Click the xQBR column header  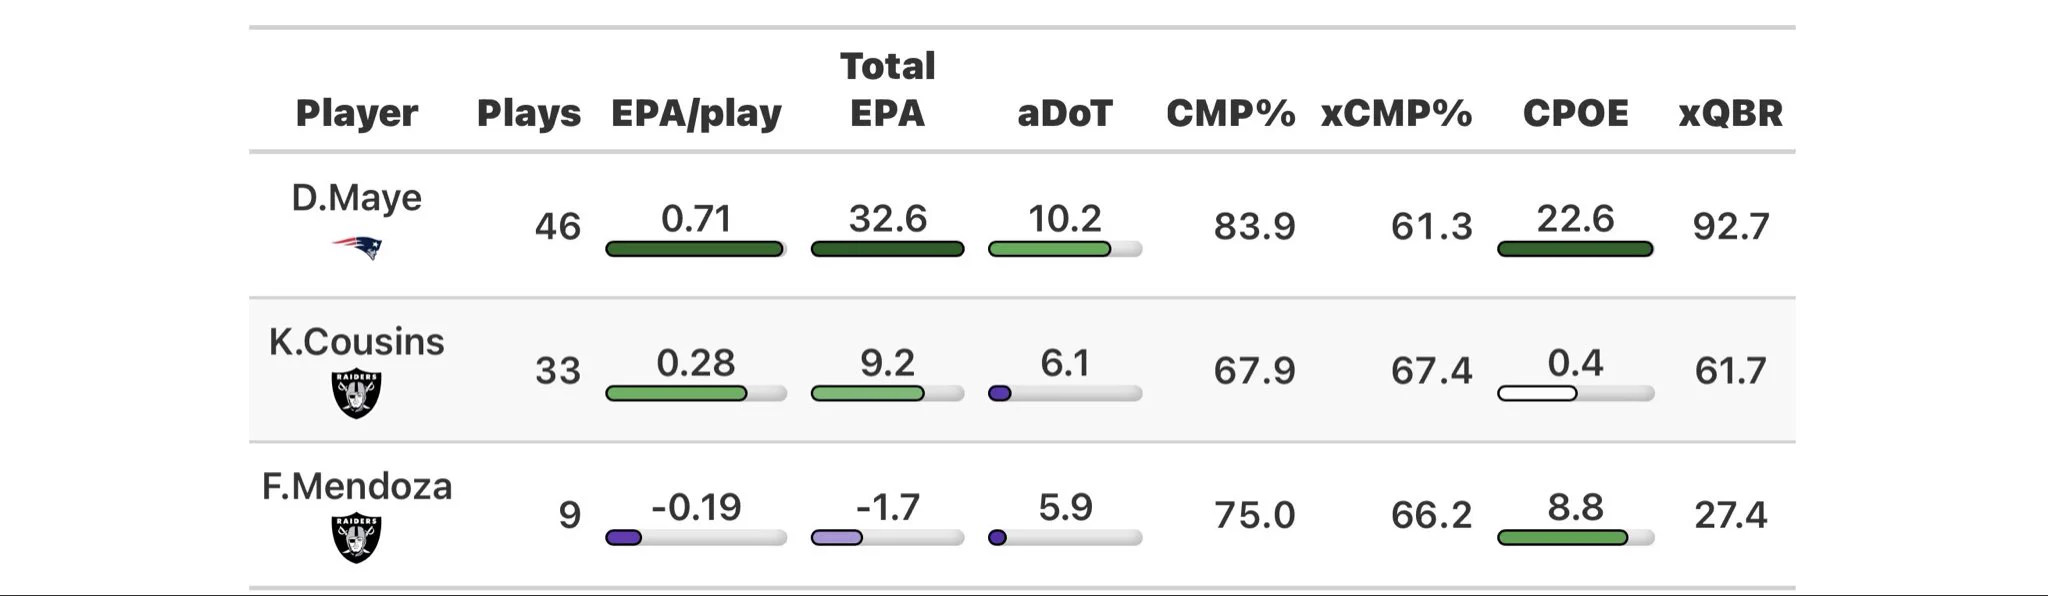[x=1731, y=113]
